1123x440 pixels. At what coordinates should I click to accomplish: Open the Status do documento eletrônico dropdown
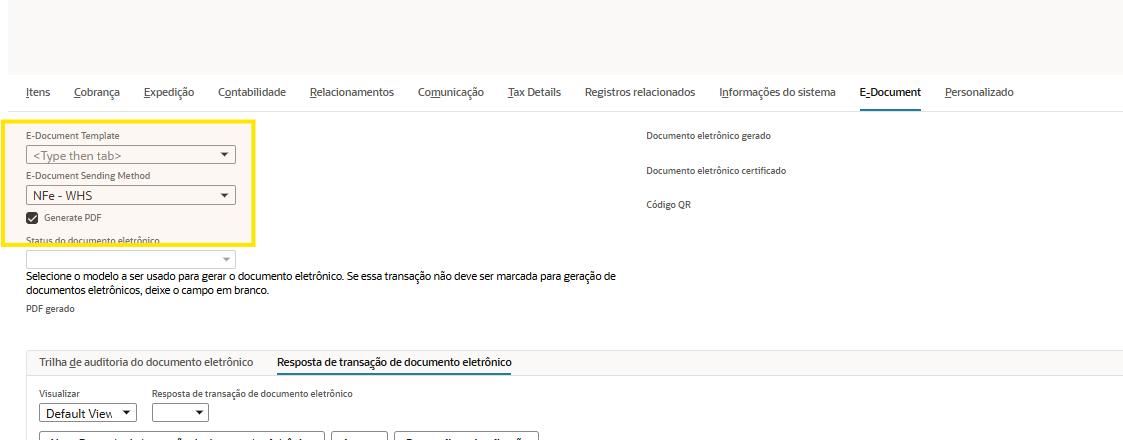226,259
